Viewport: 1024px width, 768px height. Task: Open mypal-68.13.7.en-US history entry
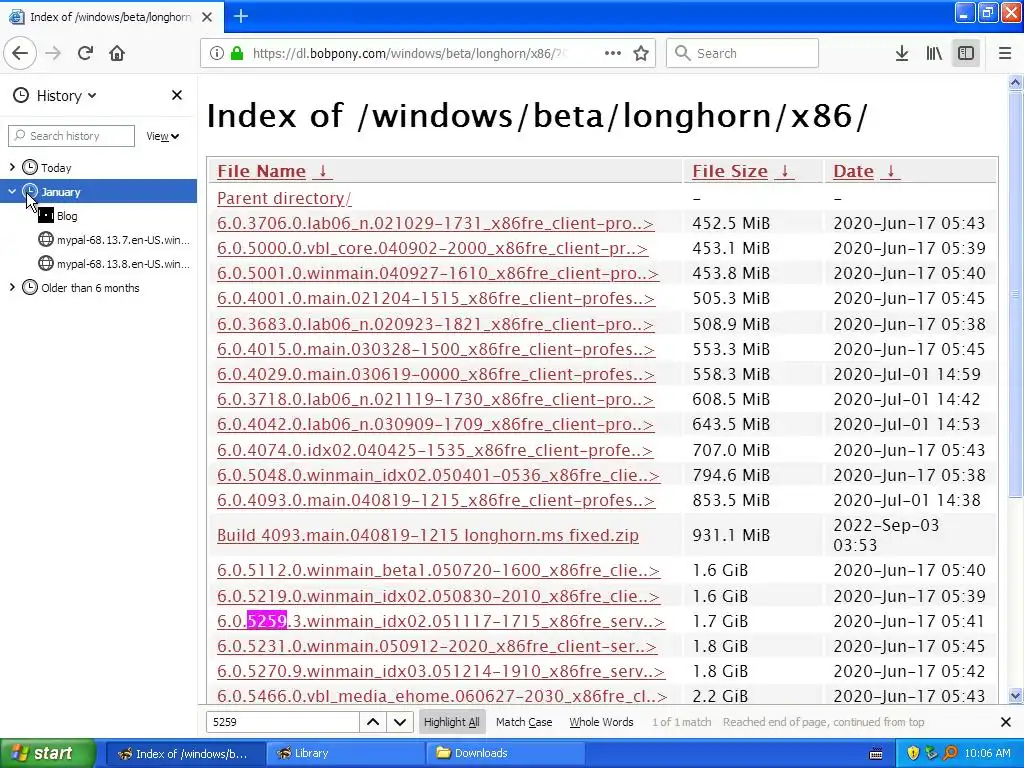(114, 240)
